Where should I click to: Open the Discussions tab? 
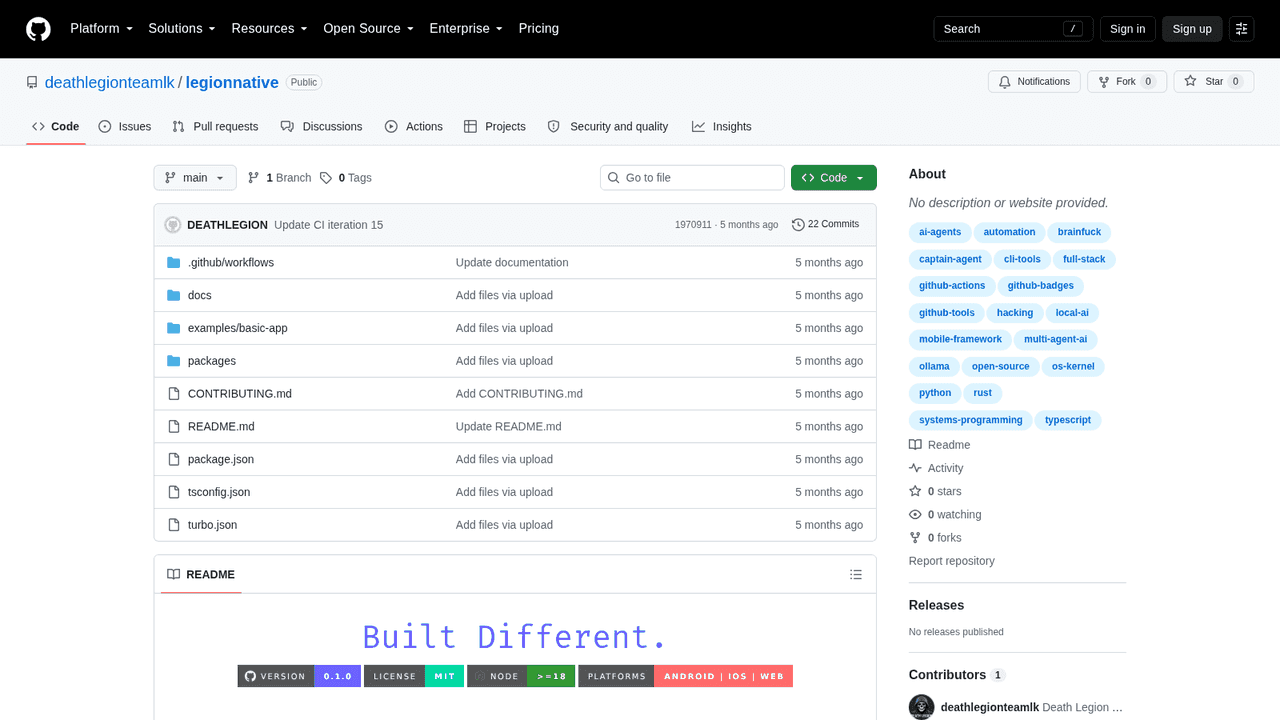point(322,127)
